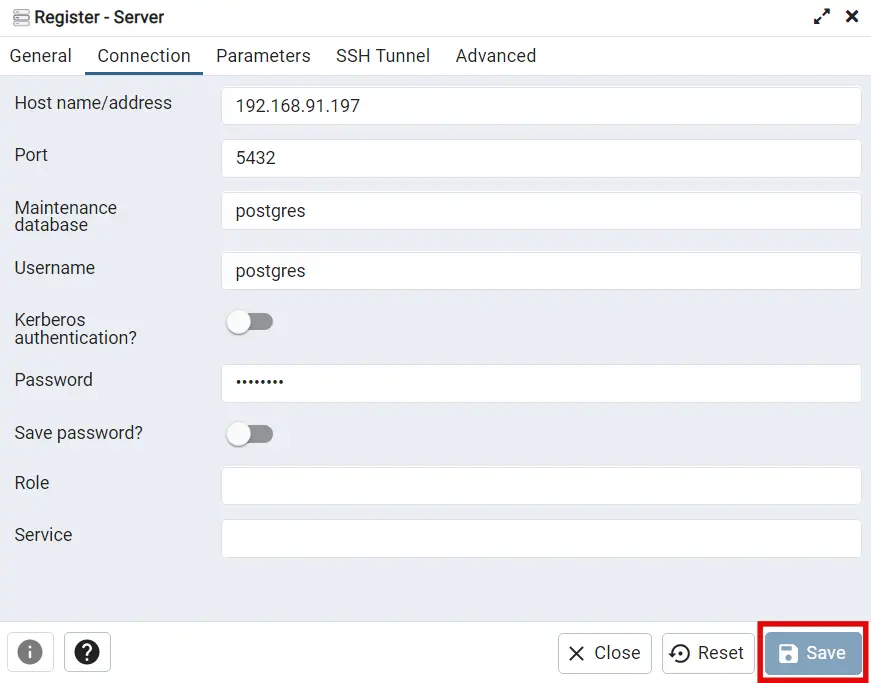Click the 'Host name/address' label
The width and height of the screenshot is (871, 683).
click(x=93, y=103)
